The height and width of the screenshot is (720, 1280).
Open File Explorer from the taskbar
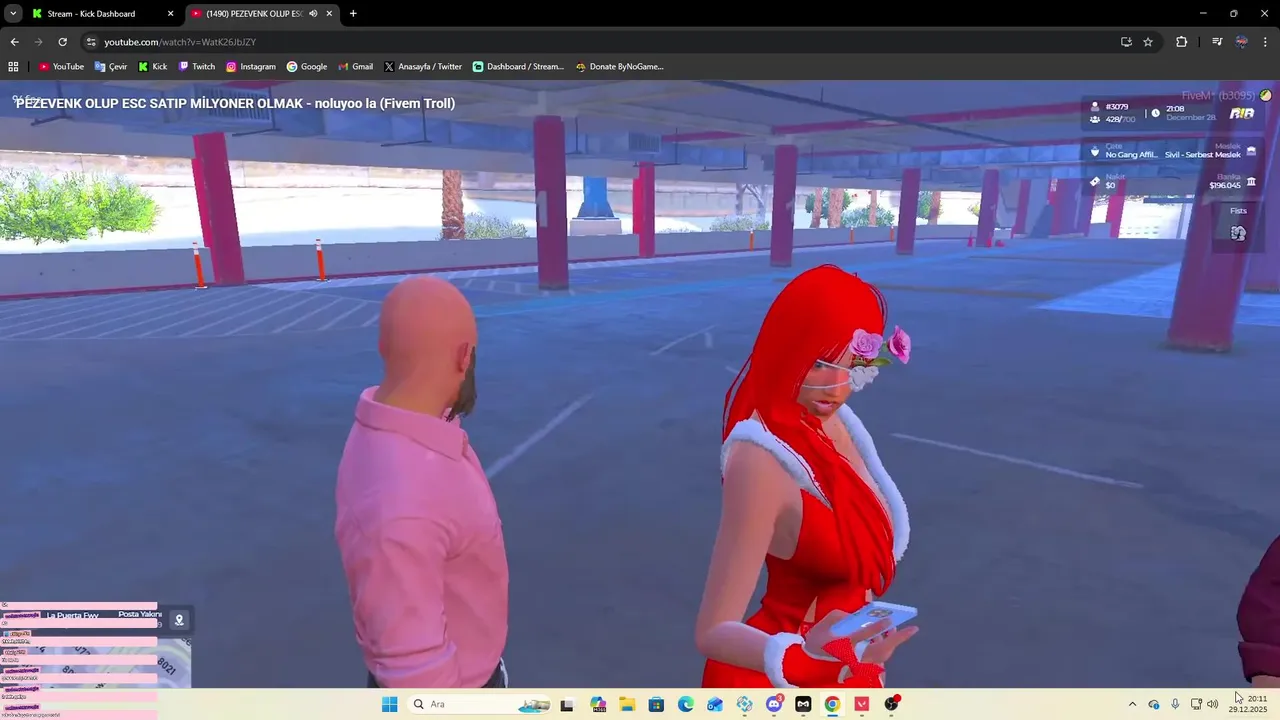click(627, 704)
